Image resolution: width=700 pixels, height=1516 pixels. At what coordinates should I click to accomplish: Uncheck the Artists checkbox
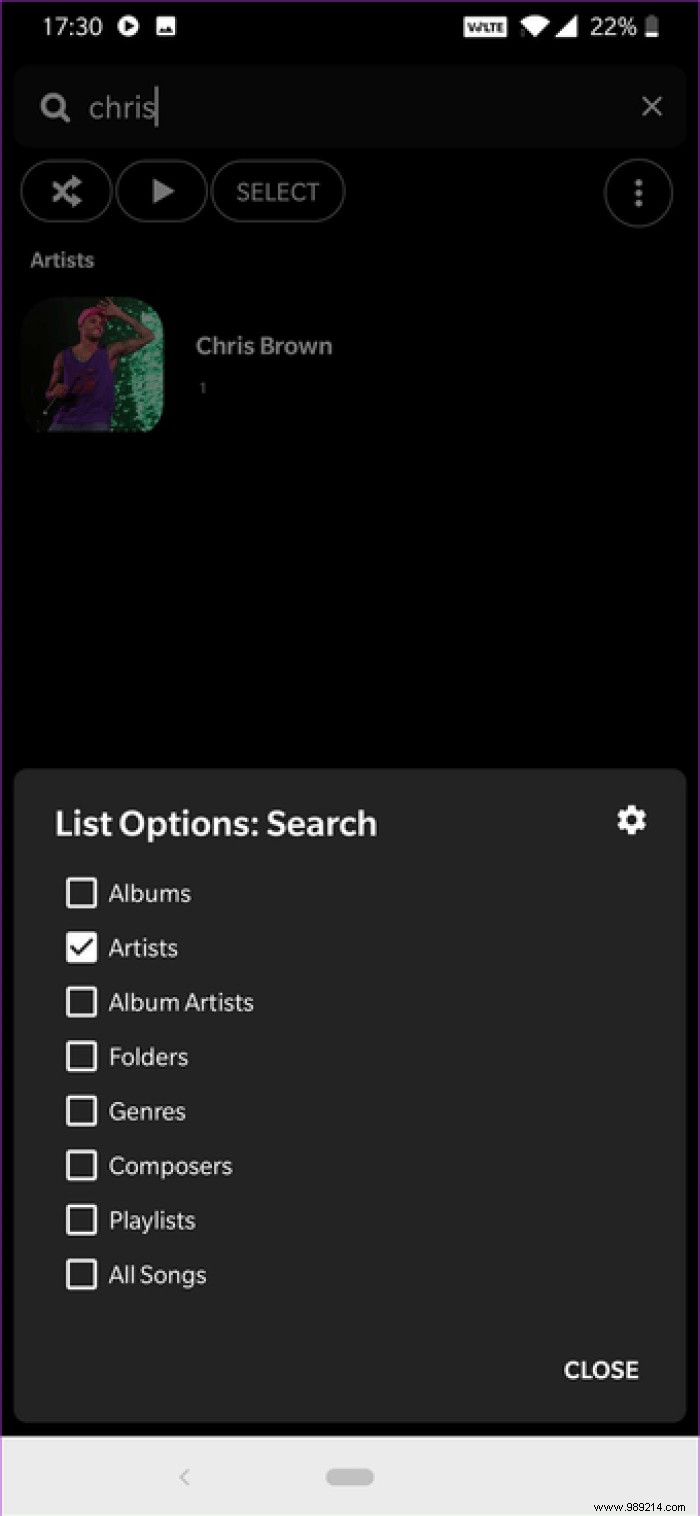point(81,948)
